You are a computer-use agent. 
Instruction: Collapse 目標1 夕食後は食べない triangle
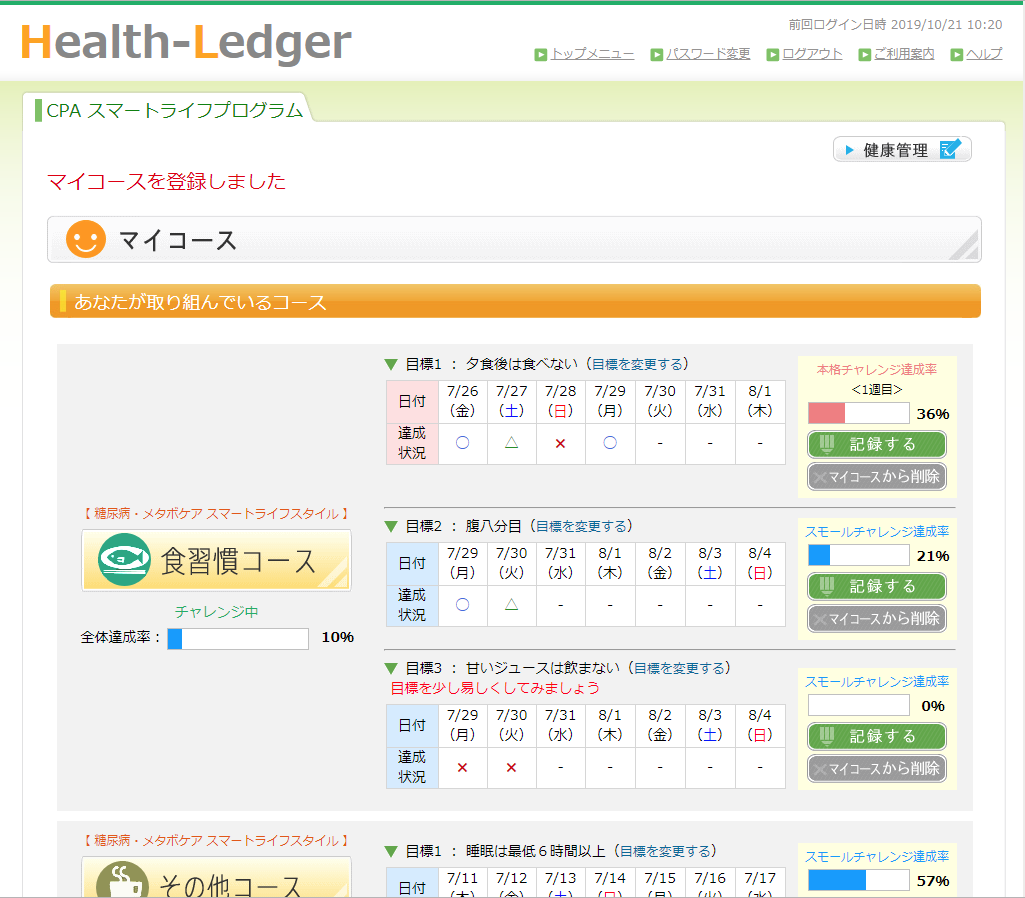(x=391, y=365)
